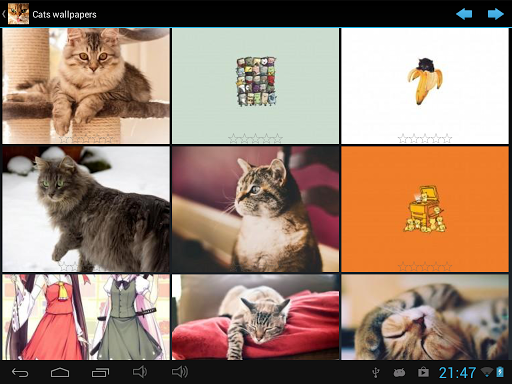Go to previous page with left arrow

point(464,14)
